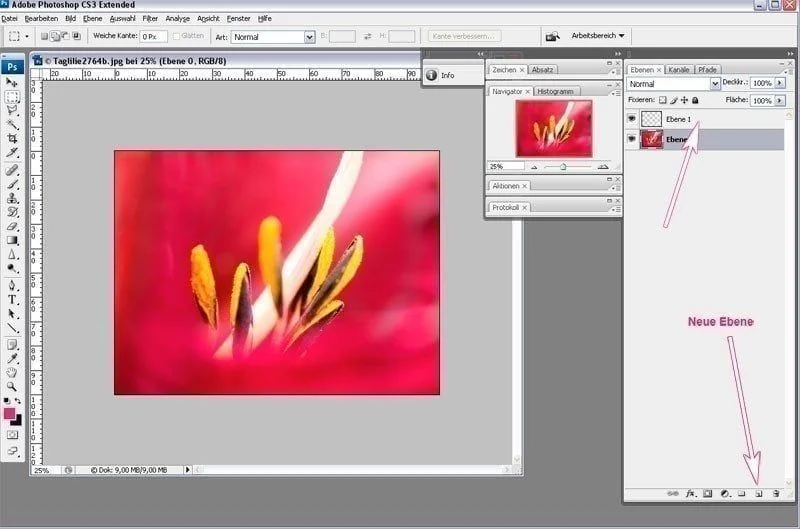The image size is (800, 529).
Task: Open the Art style dropdown
Action: (x=309, y=37)
